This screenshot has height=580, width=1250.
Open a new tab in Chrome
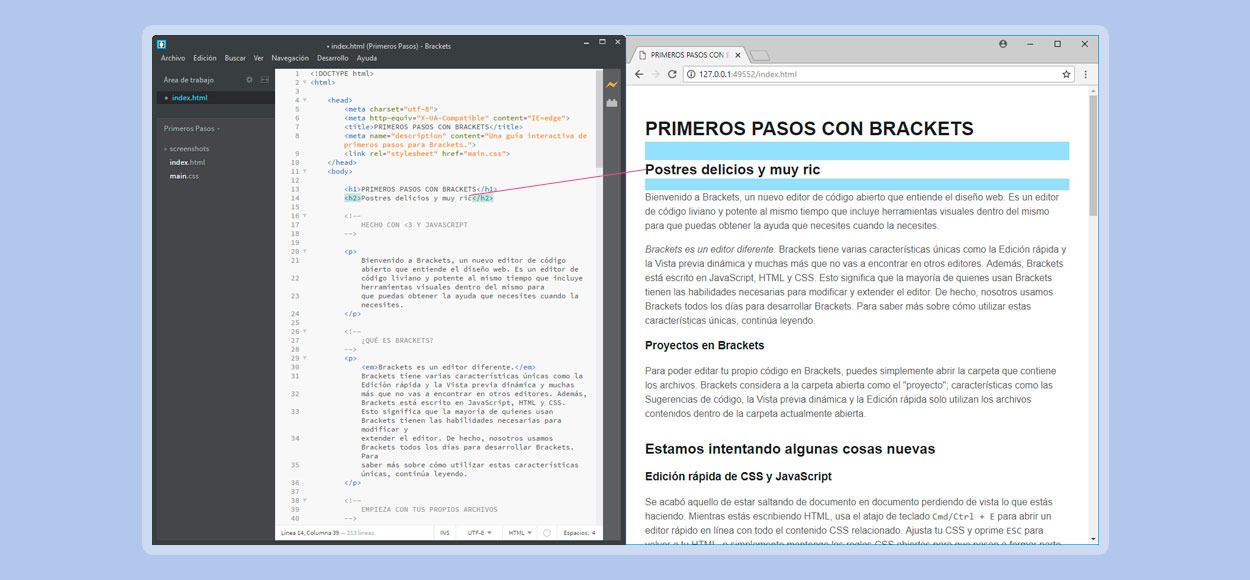pyautogui.click(x=759, y=55)
